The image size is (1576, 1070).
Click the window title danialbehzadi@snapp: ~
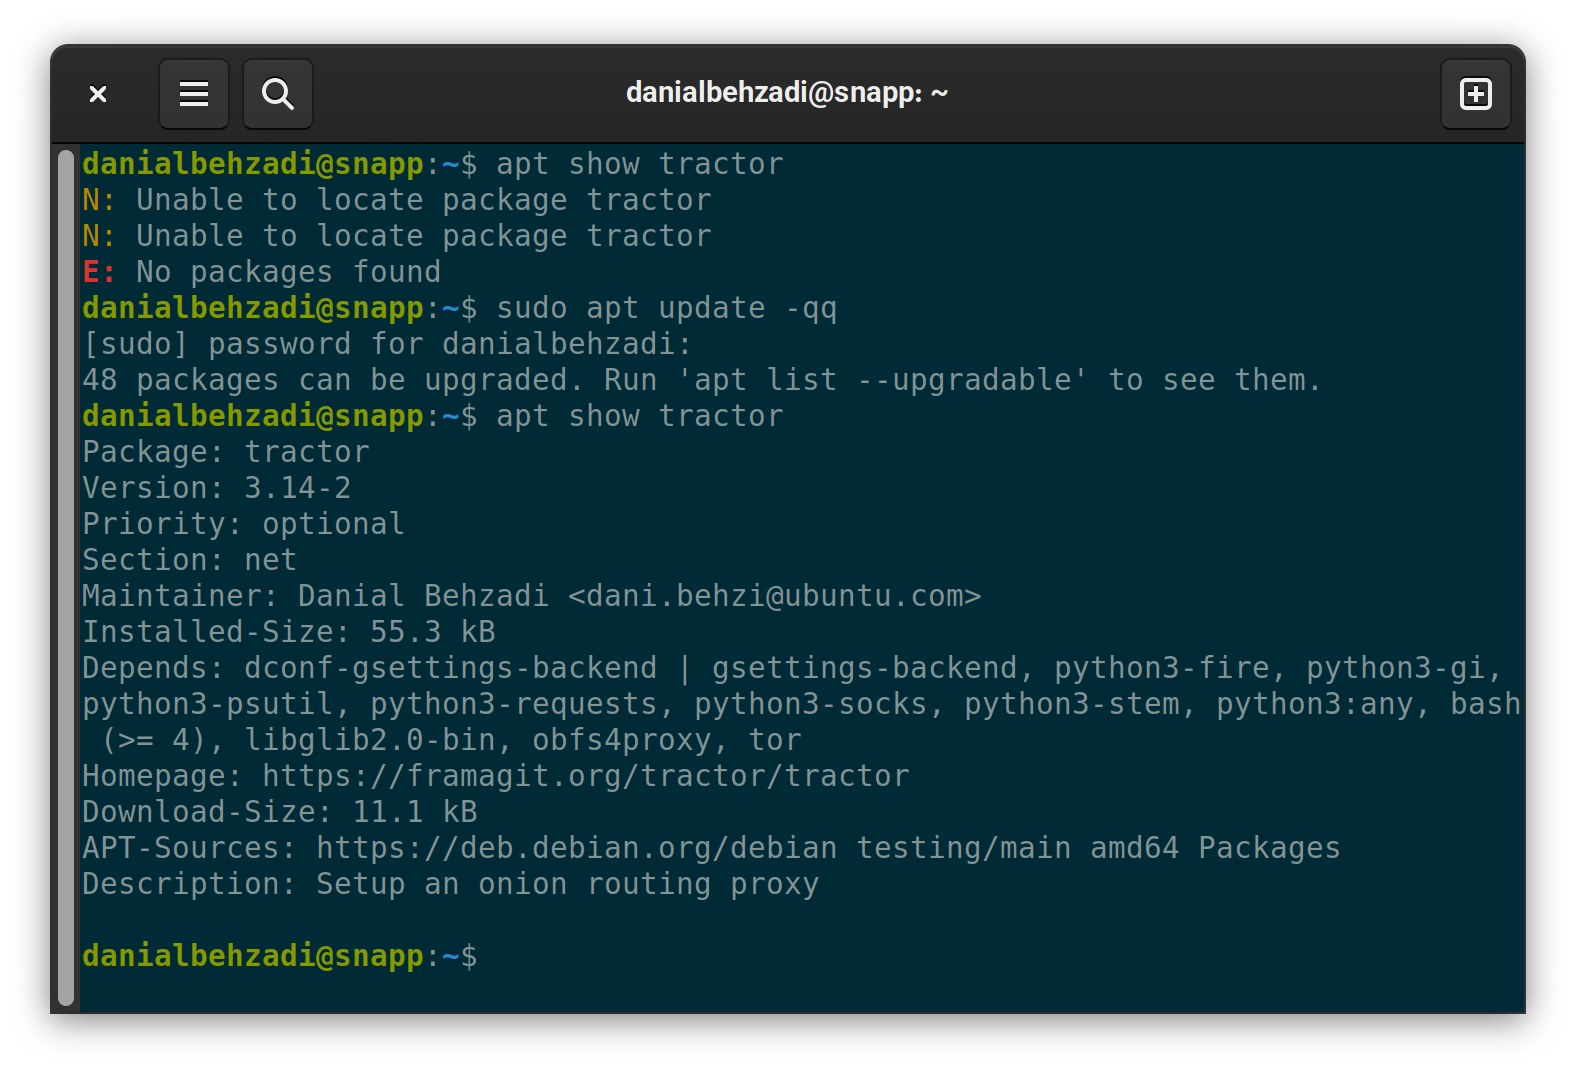pyautogui.click(x=787, y=93)
